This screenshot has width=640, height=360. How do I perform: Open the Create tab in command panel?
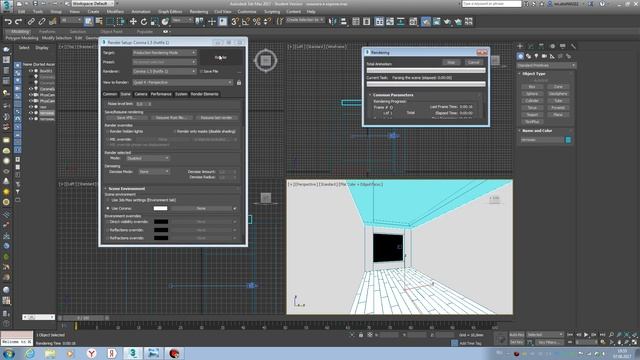coord(520,46)
